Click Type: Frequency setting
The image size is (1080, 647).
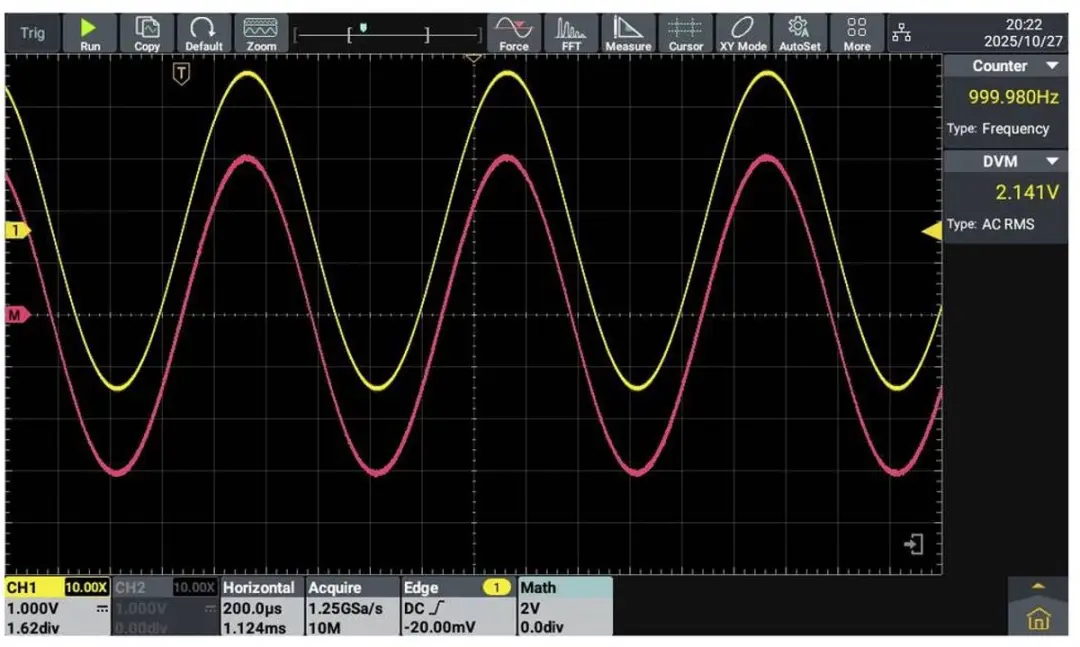point(997,129)
